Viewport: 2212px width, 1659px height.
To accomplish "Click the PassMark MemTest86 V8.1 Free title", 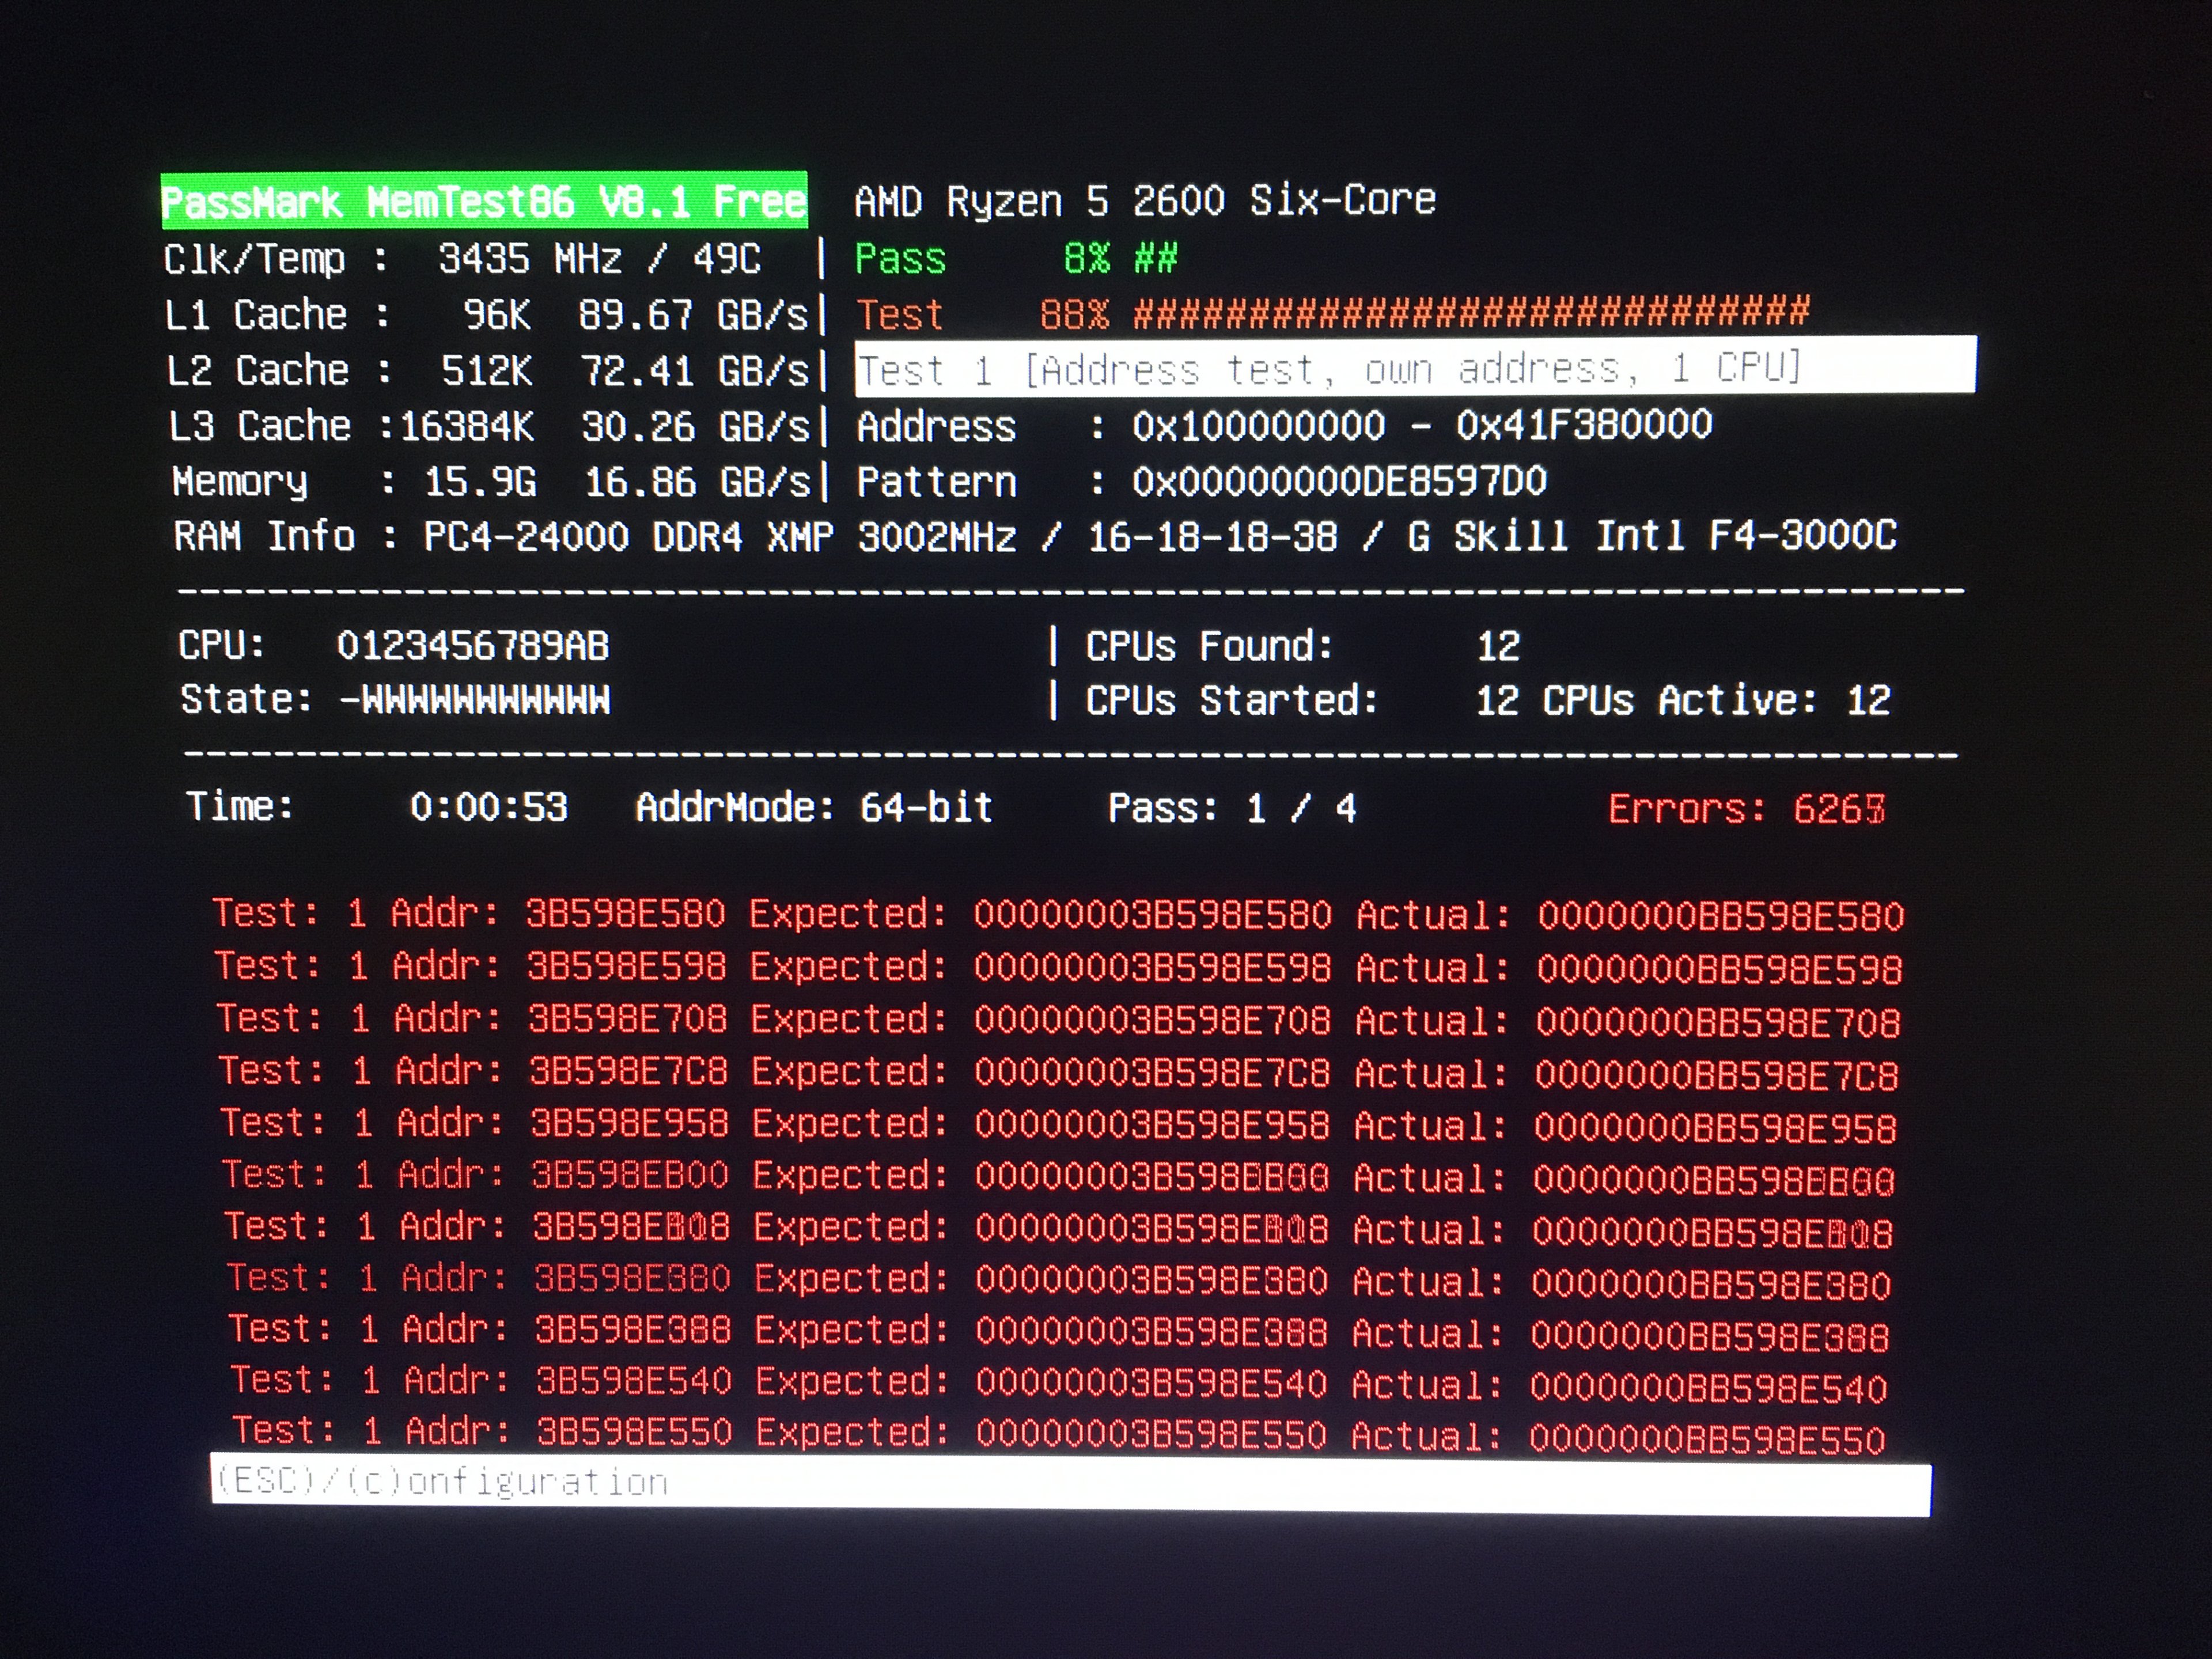I will tap(484, 202).
